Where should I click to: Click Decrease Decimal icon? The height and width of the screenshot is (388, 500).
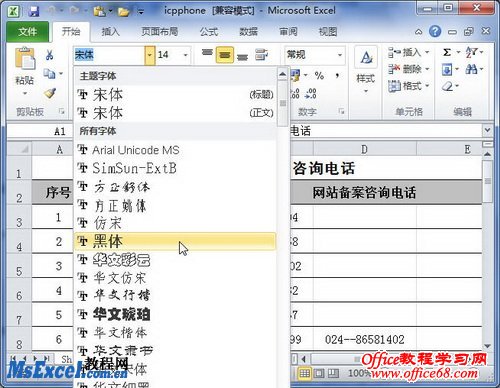311,94
